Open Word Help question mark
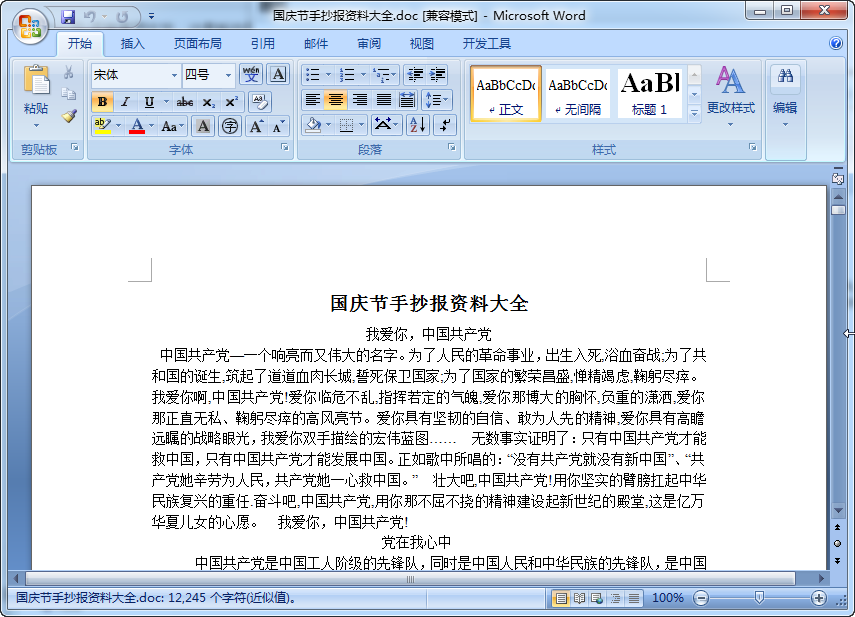 tap(835, 43)
